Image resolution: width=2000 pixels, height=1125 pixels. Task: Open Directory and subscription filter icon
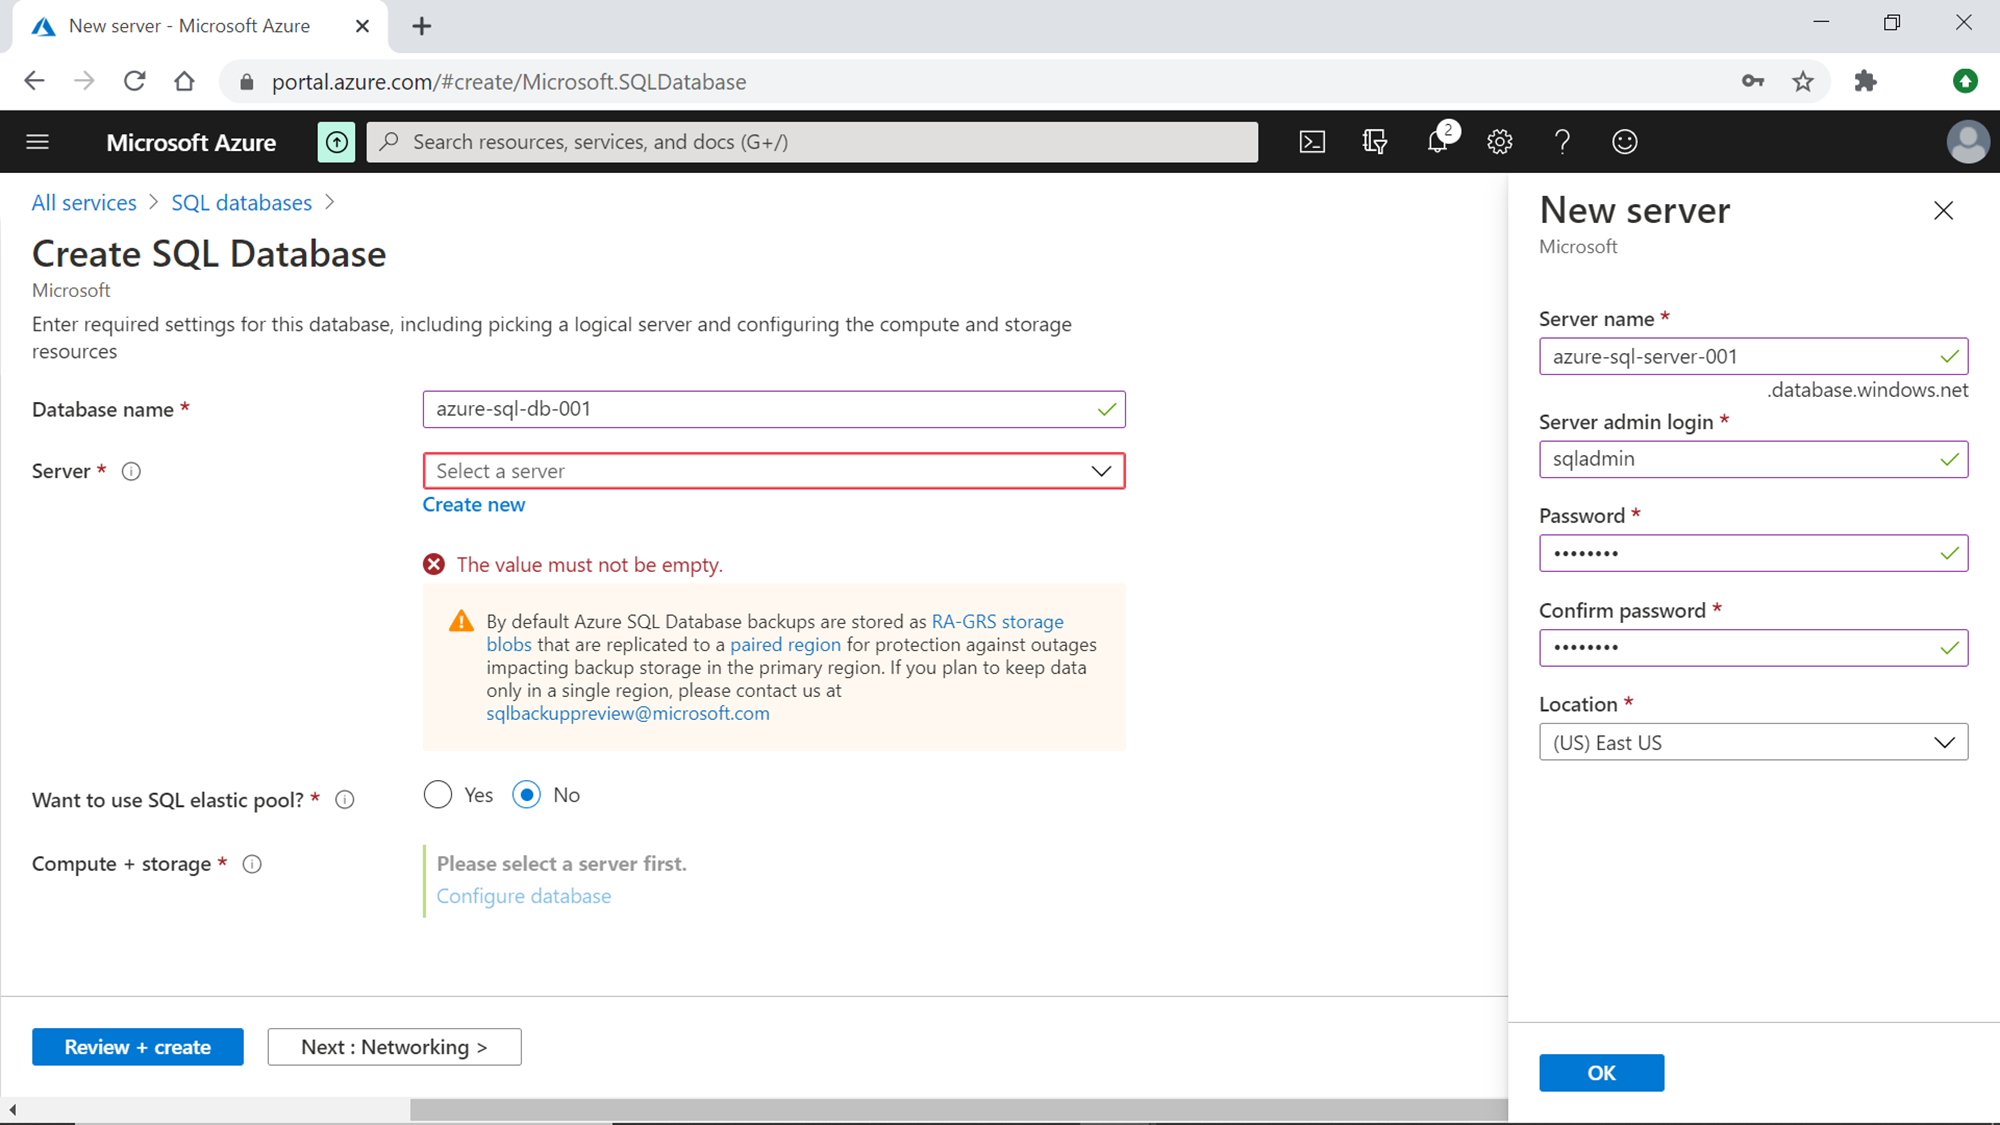click(1375, 142)
